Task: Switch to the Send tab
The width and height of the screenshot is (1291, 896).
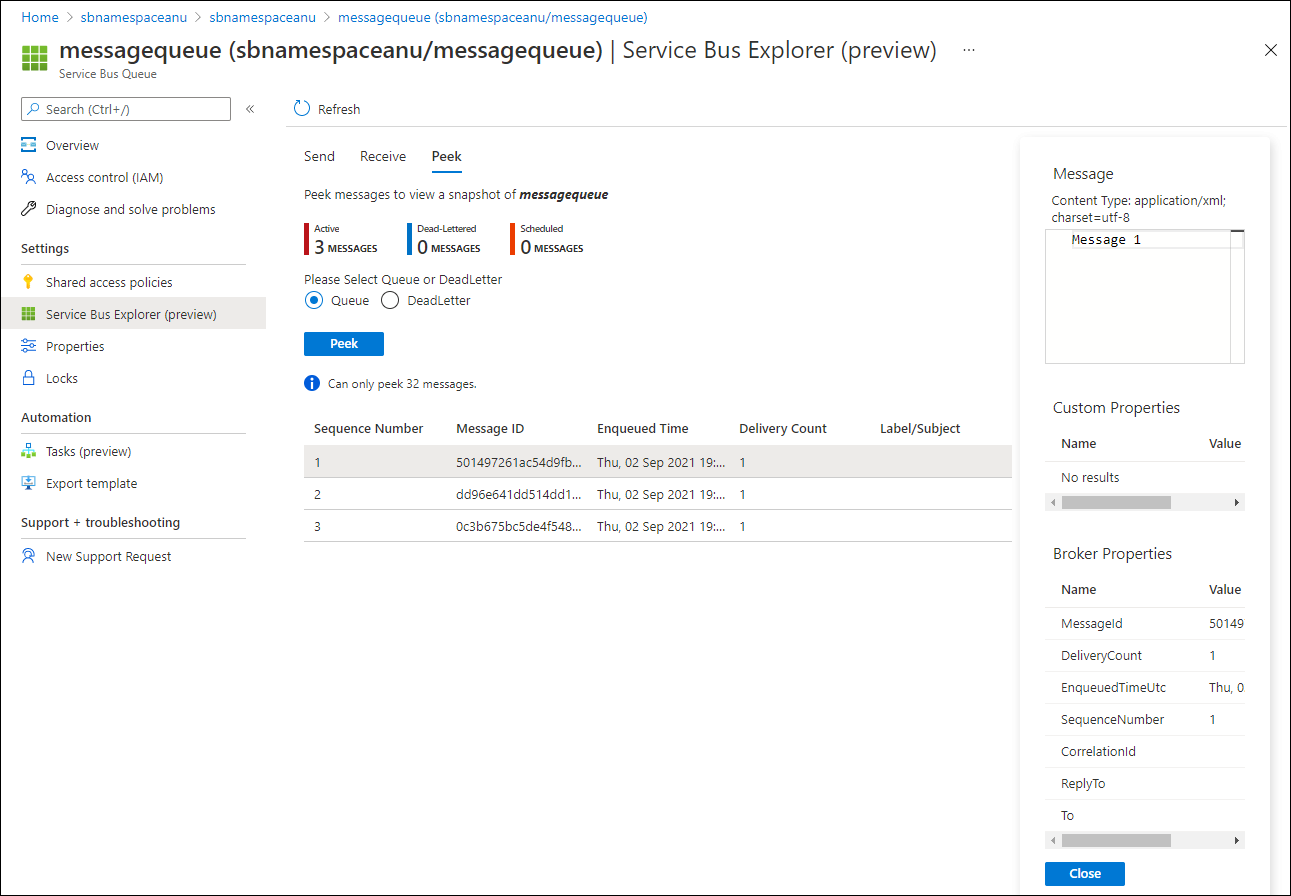Action: click(x=319, y=156)
